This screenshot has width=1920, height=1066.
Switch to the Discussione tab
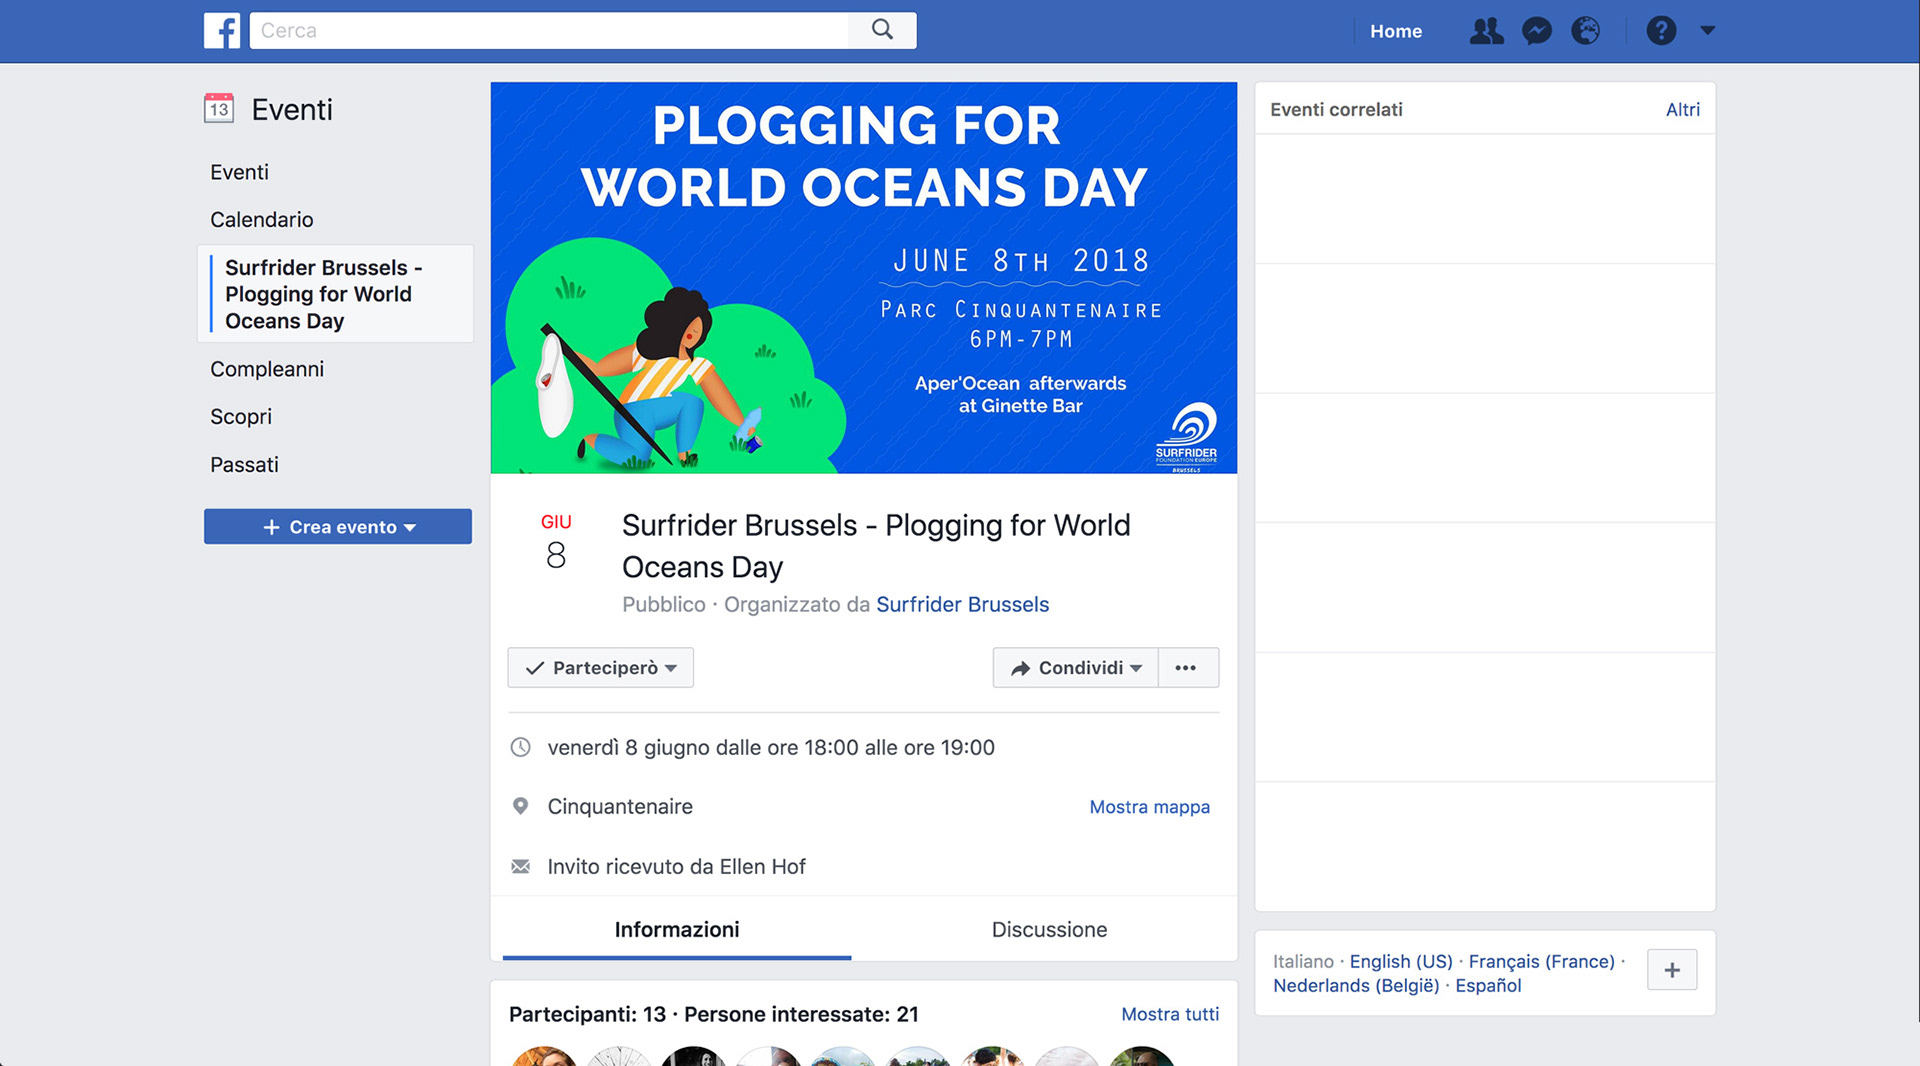(1049, 929)
